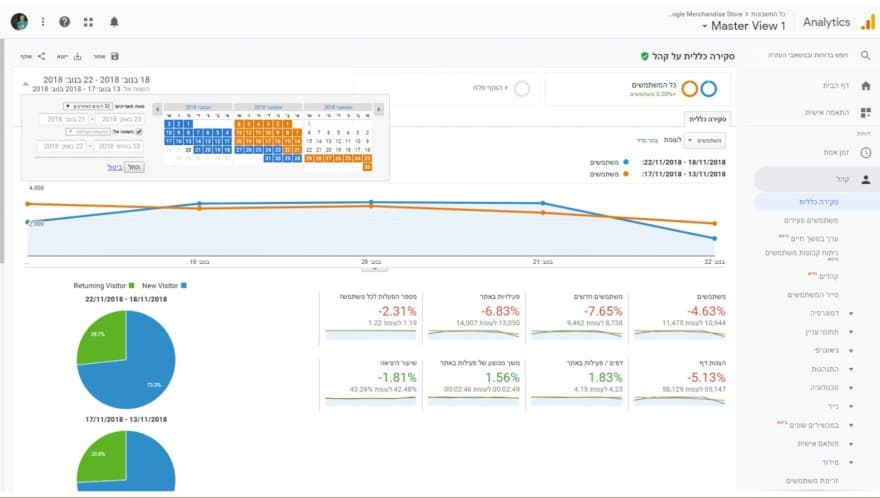The height and width of the screenshot is (498, 880).
Task: Click the Cancel link in the date picker
Action: 114,167
